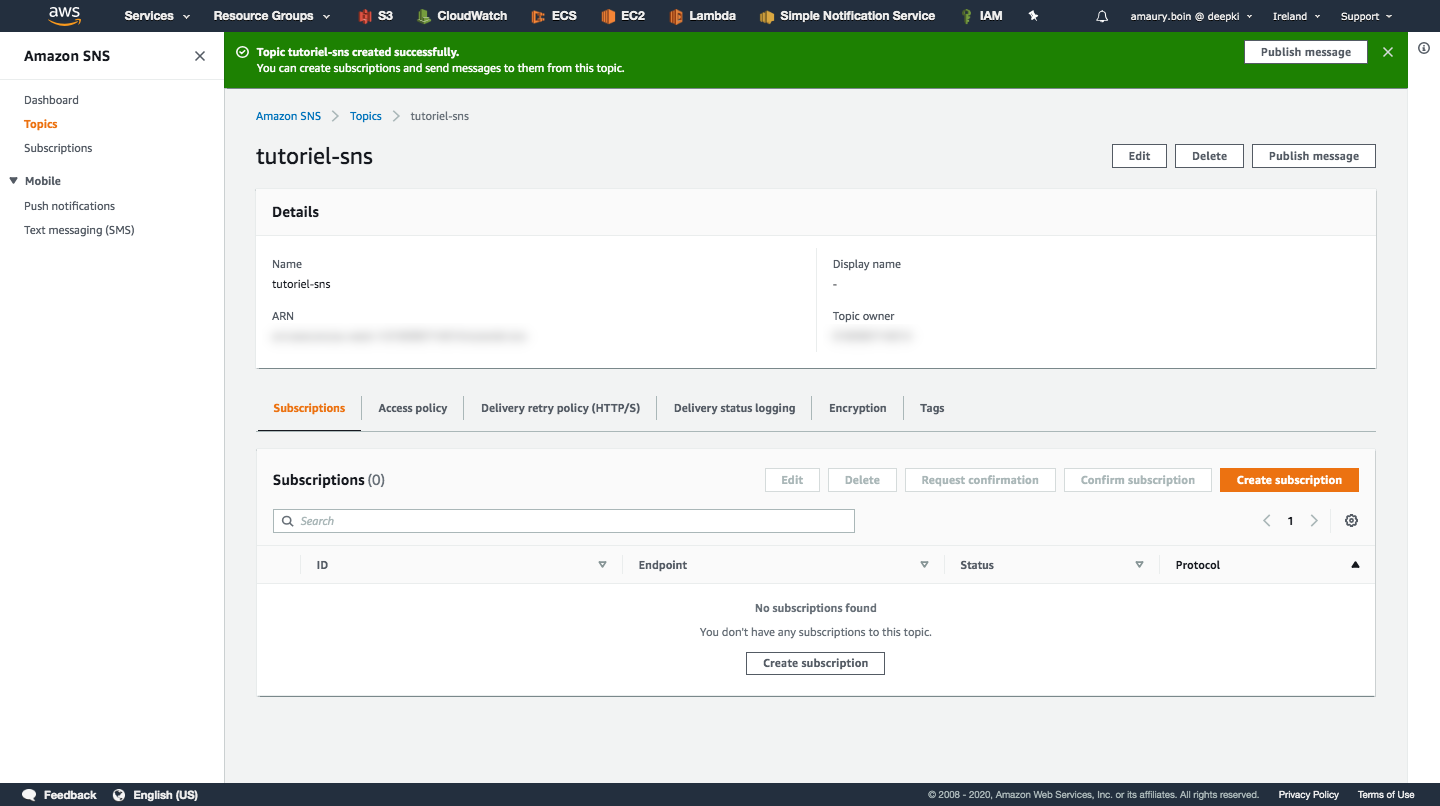Click Create subscription in empty table
Image resolution: width=1440 pixels, height=806 pixels.
[x=815, y=663]
